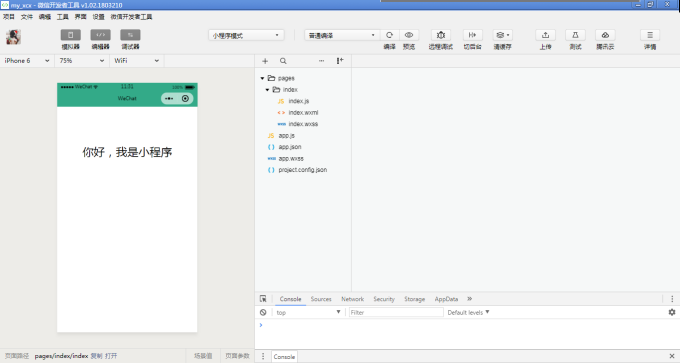Collapse the pages folder
The width and height of the screenshot is (681, 363).
(x=262, y=78)
